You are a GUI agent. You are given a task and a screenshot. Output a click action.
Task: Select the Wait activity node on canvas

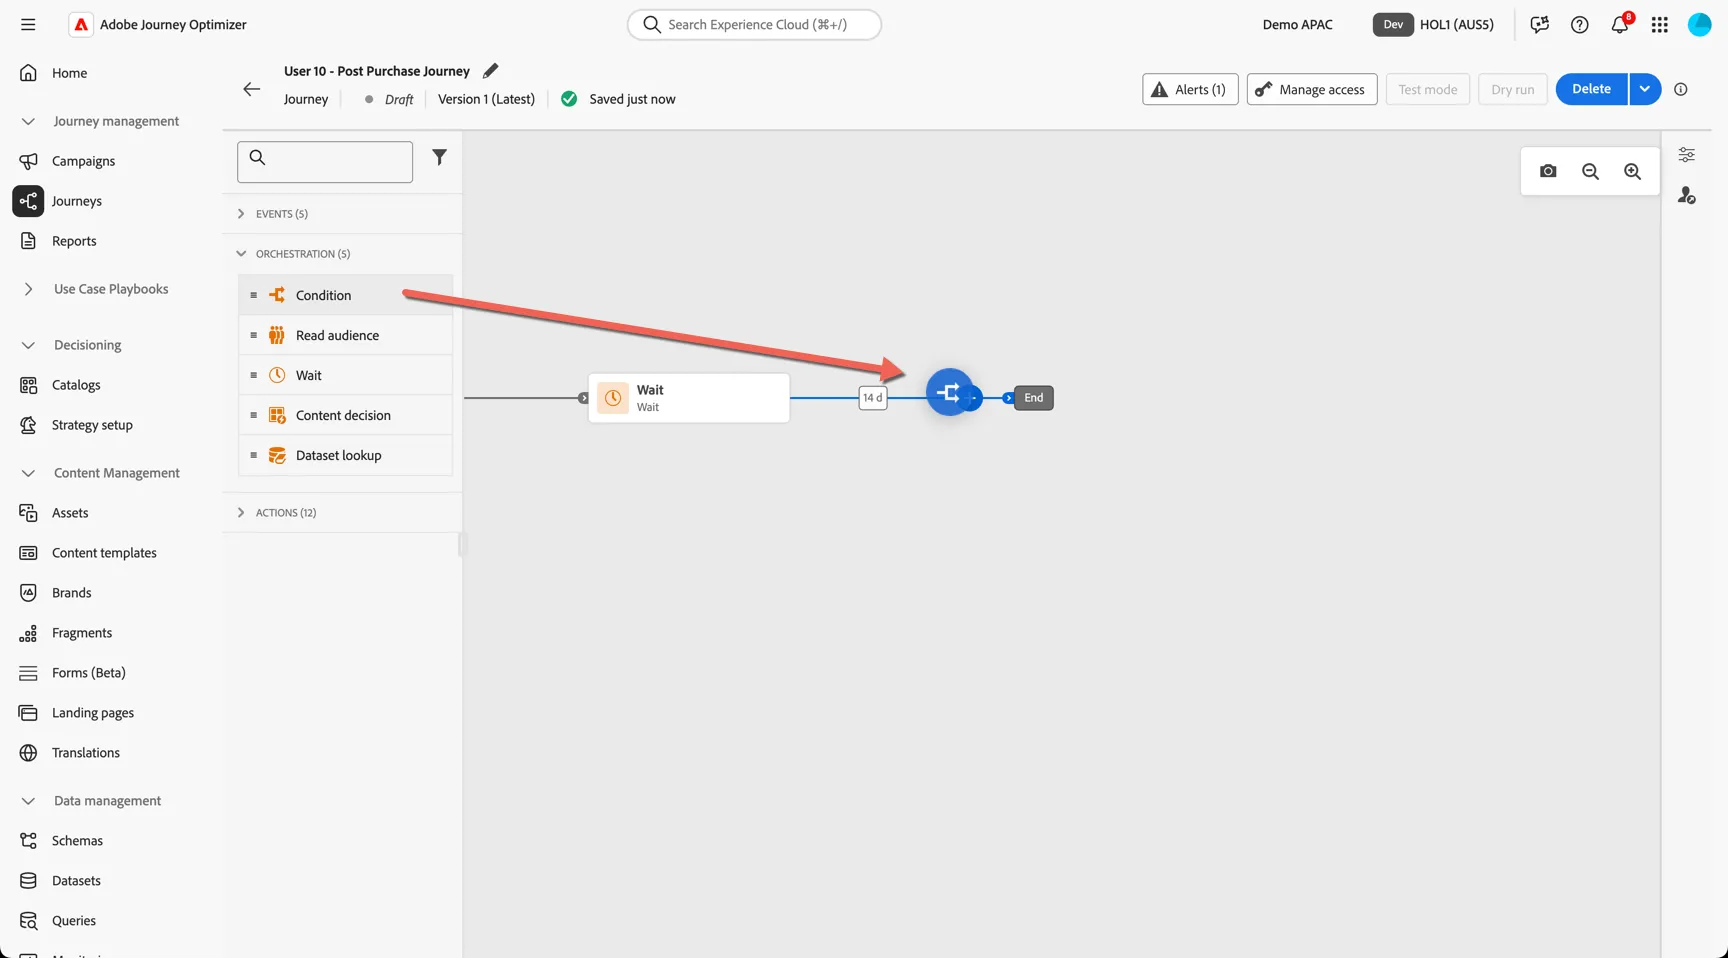[689, 398]
